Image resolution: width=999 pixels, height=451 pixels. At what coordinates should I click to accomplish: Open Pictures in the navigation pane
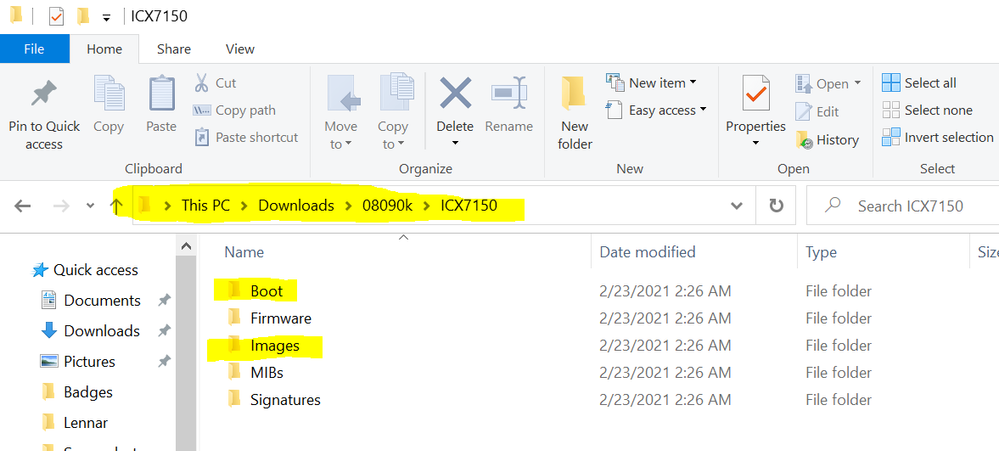pos(89,361)
